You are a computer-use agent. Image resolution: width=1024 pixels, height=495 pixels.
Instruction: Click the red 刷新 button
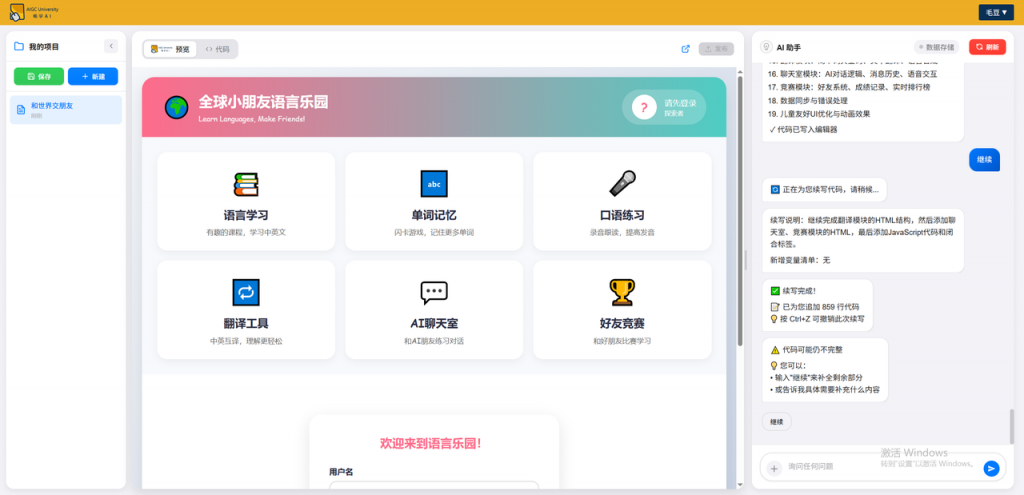click(986, 47)
